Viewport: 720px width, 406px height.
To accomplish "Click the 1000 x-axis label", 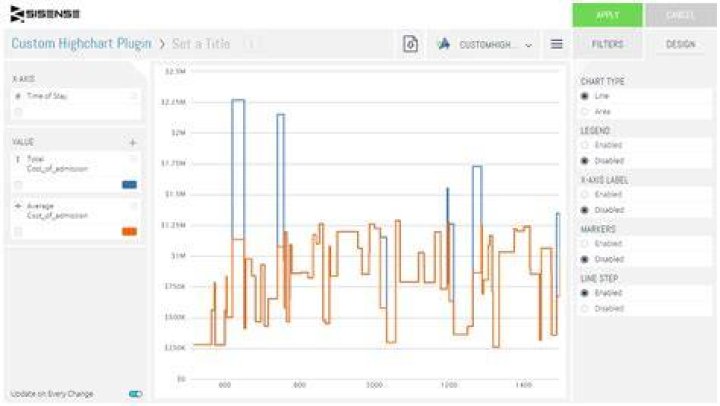I will 374,385.
